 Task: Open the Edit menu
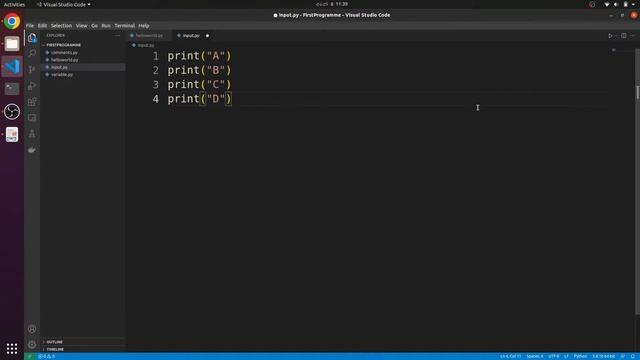click(x=42, y=26)
